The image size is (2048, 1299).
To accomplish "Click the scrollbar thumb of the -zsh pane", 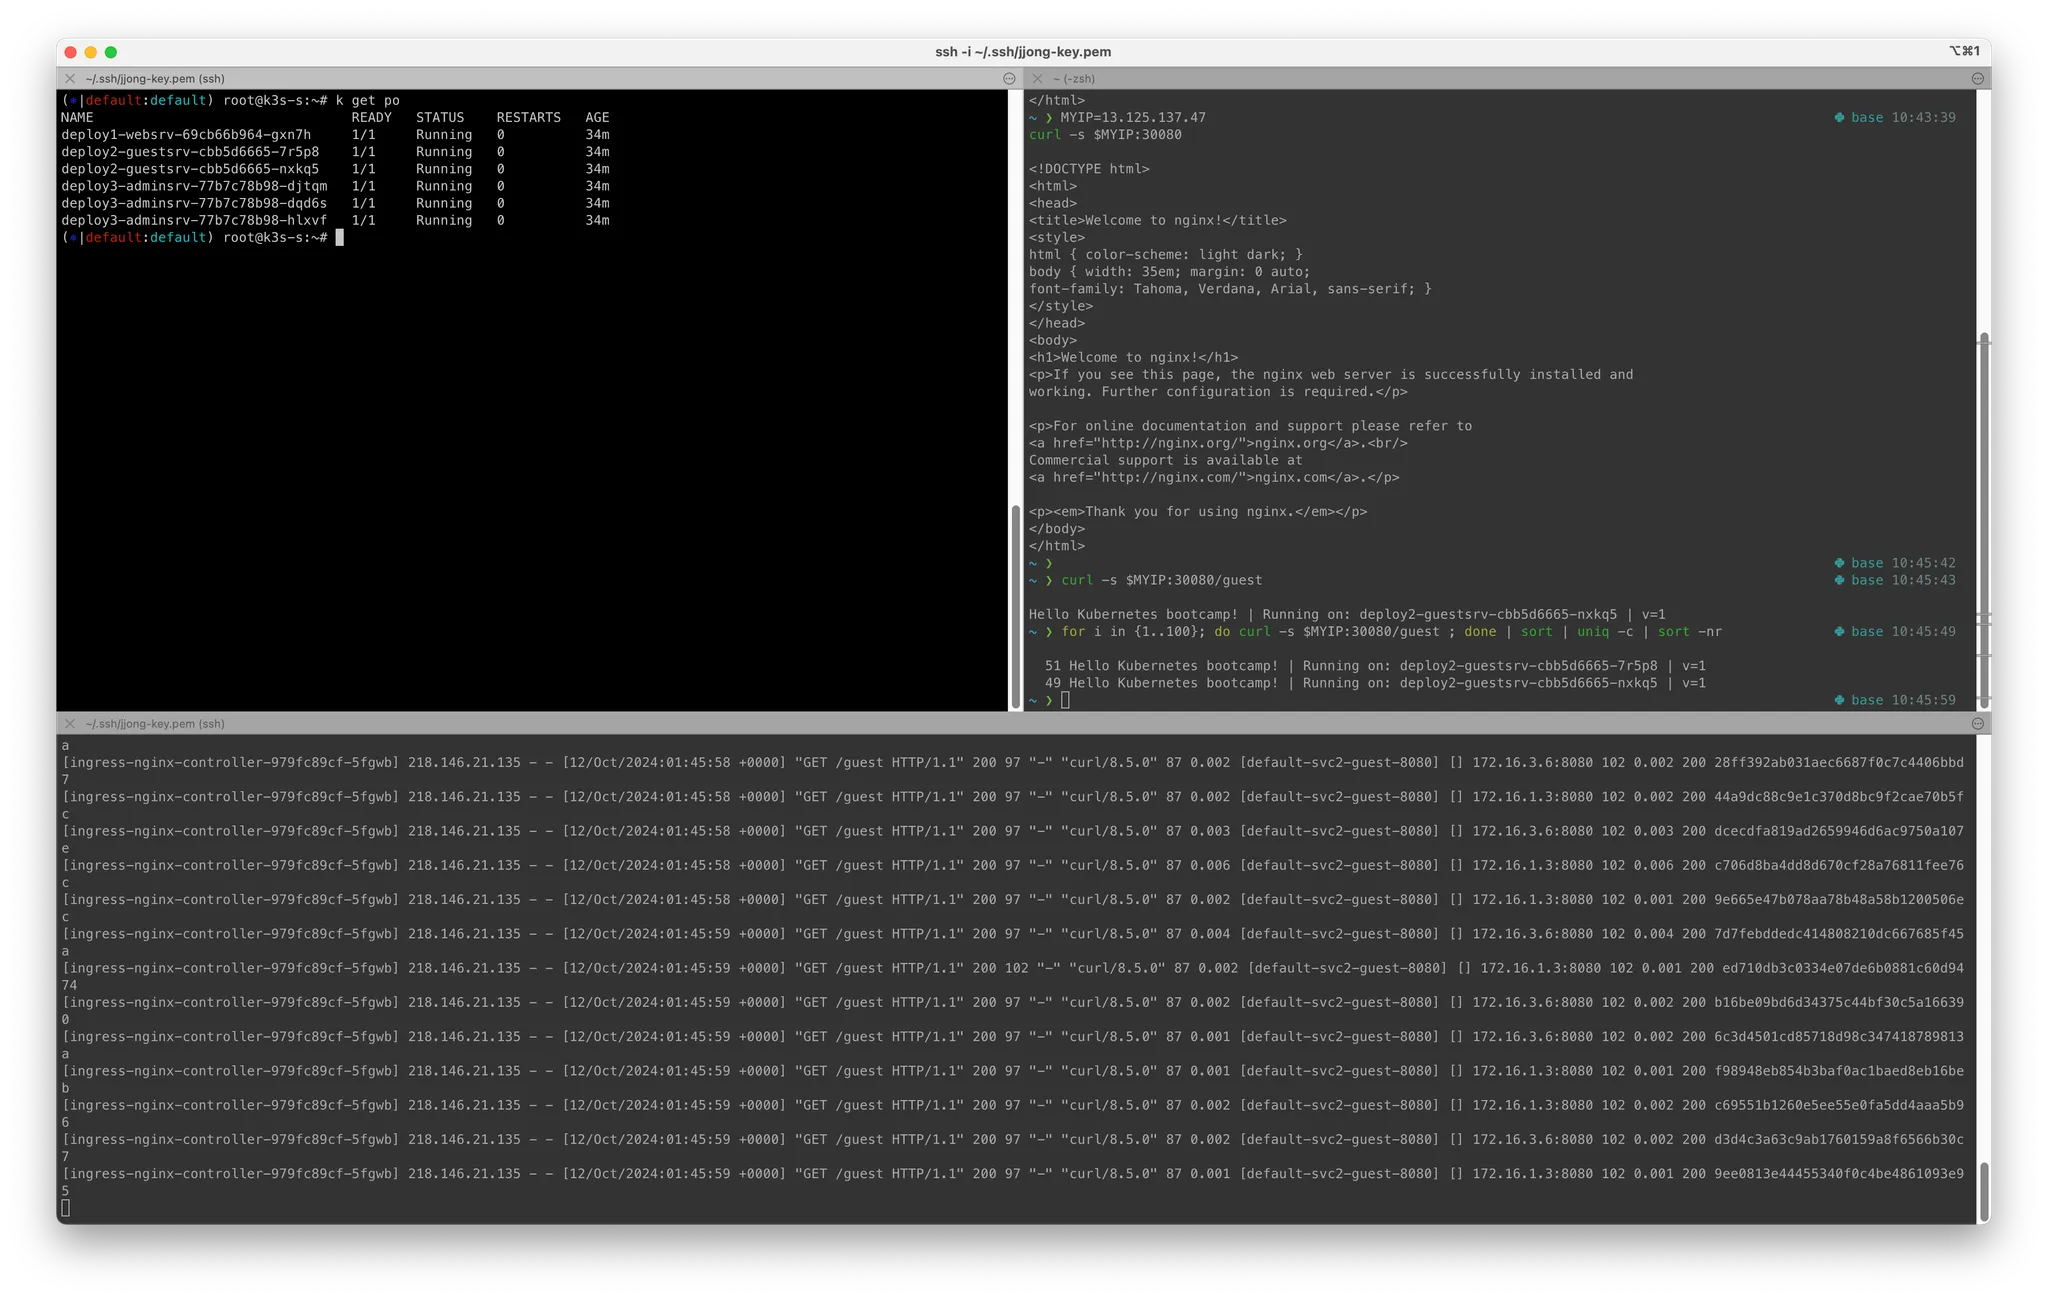I will tap(1984, 521).
